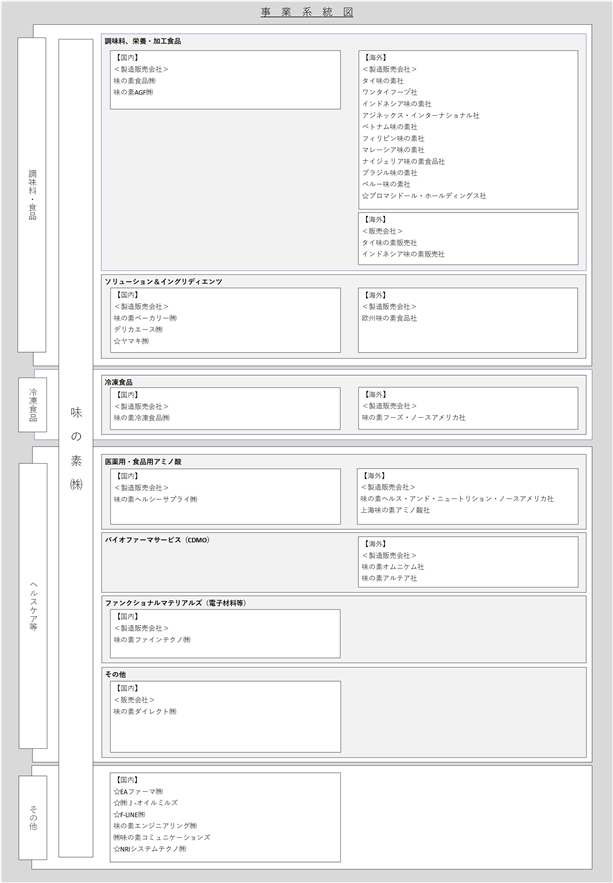Select the vertical label 調味料・食品
This screenshot has width=613, height=883.
click(x=33, y=194)
